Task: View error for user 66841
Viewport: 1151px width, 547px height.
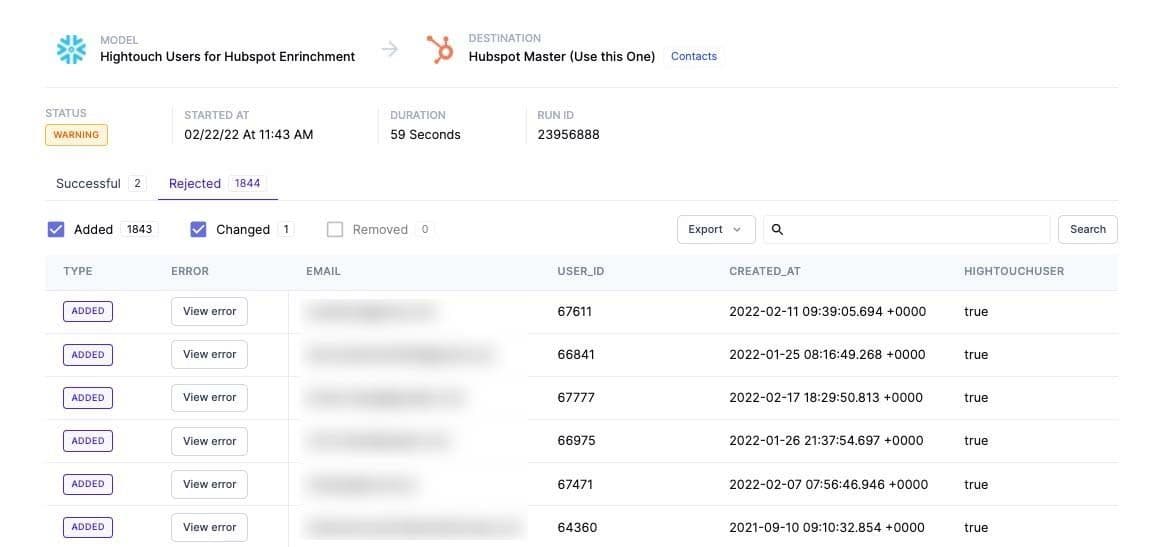Action: 209,354
